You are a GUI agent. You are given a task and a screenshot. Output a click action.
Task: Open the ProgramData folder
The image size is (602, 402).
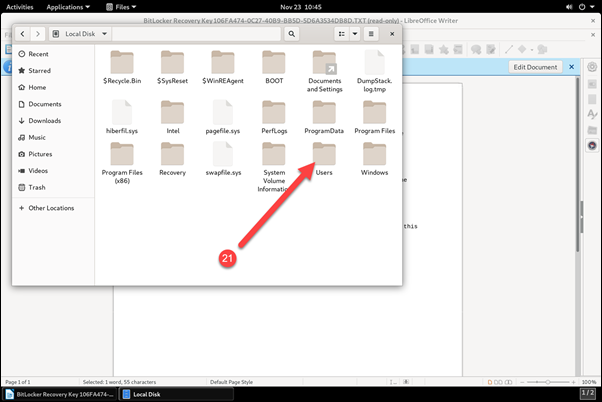(324, 117)
